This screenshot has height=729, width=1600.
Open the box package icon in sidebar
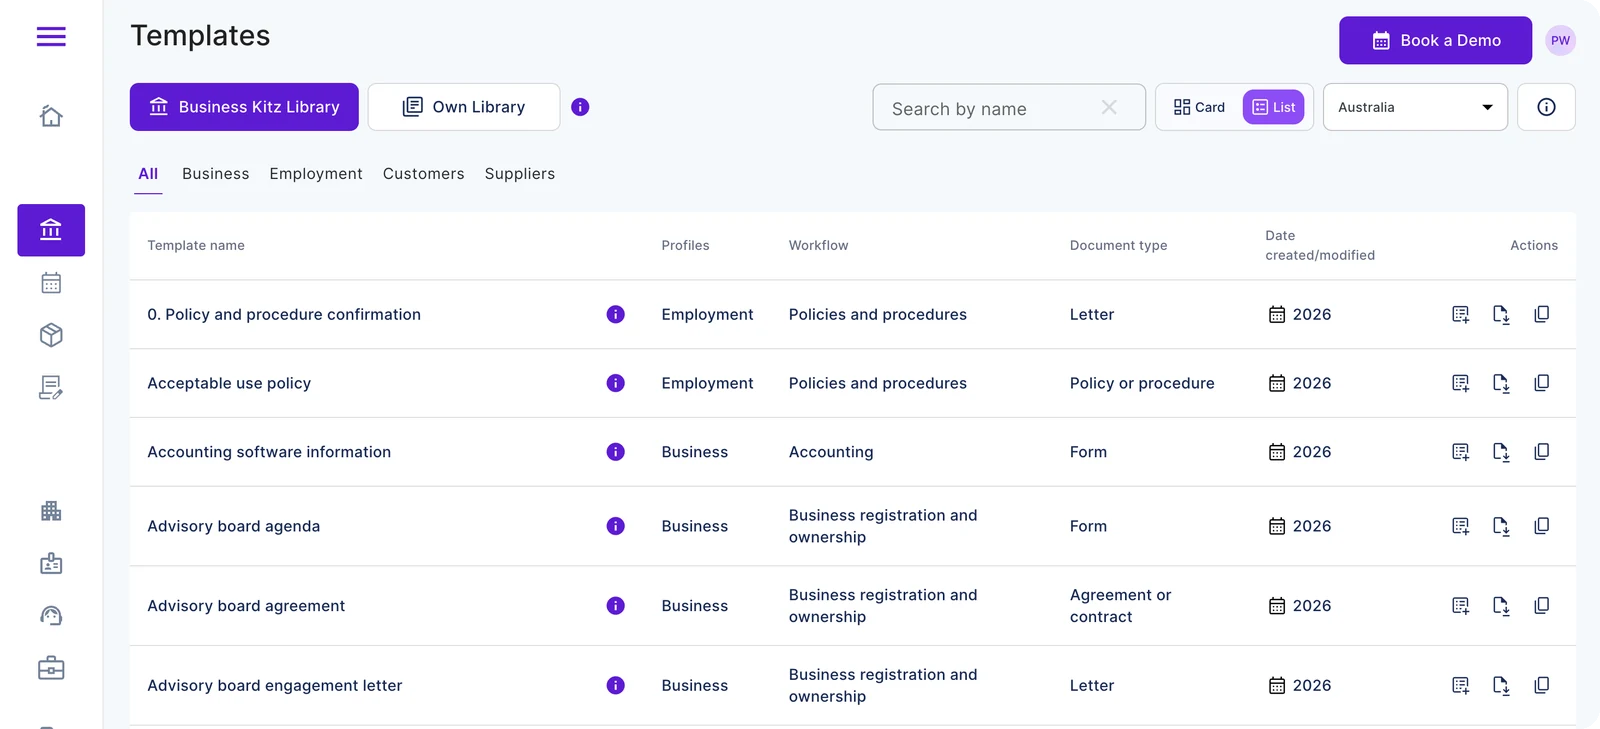click(x=51, y=335)
